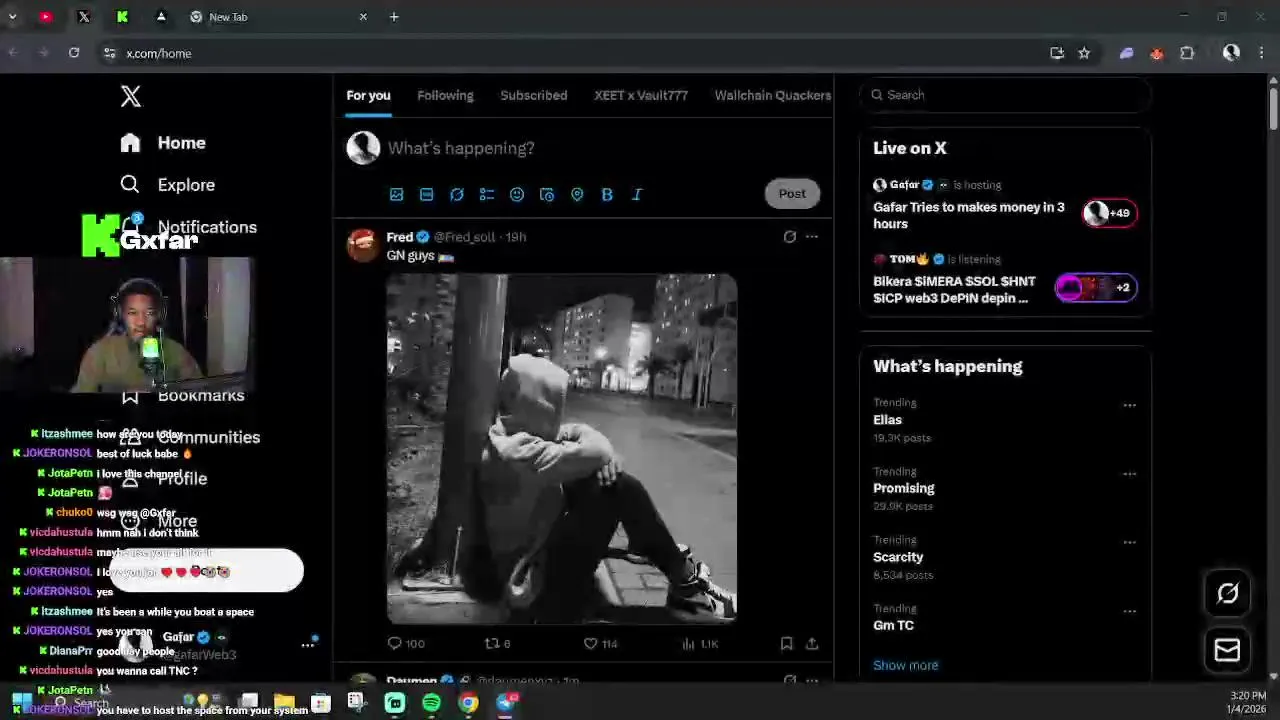Open Grok enhance icon in composer
1280x720 pixels.
456,194
